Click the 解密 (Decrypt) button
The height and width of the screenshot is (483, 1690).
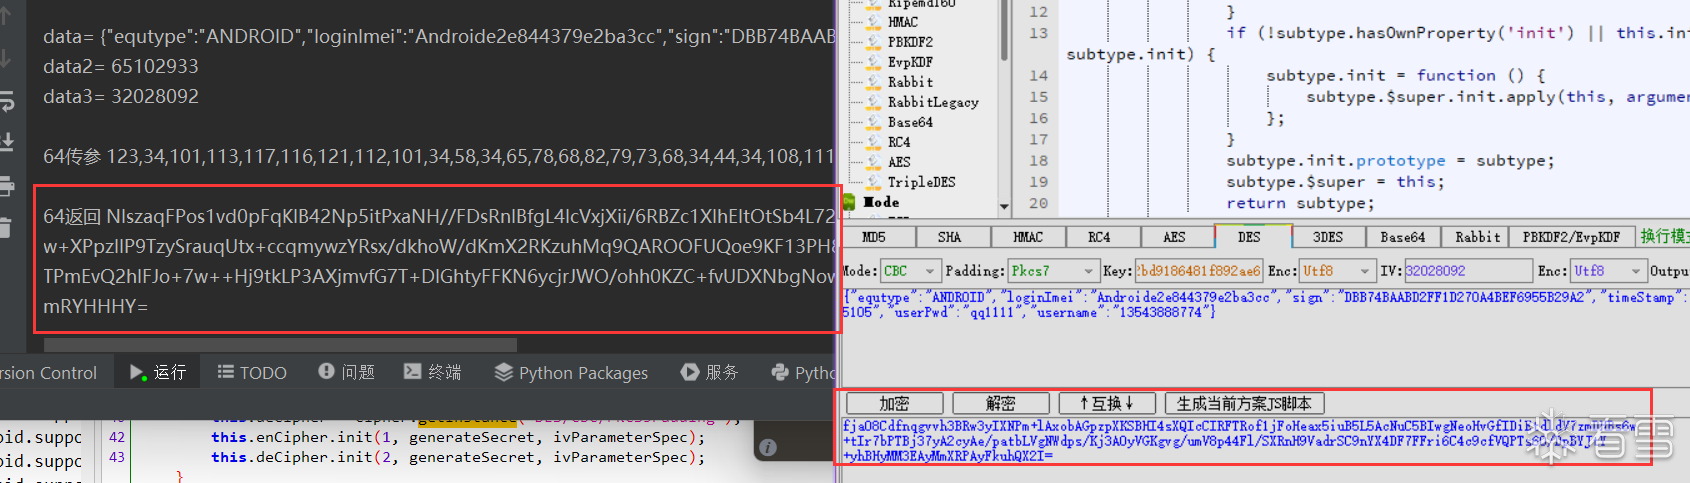1001,403
